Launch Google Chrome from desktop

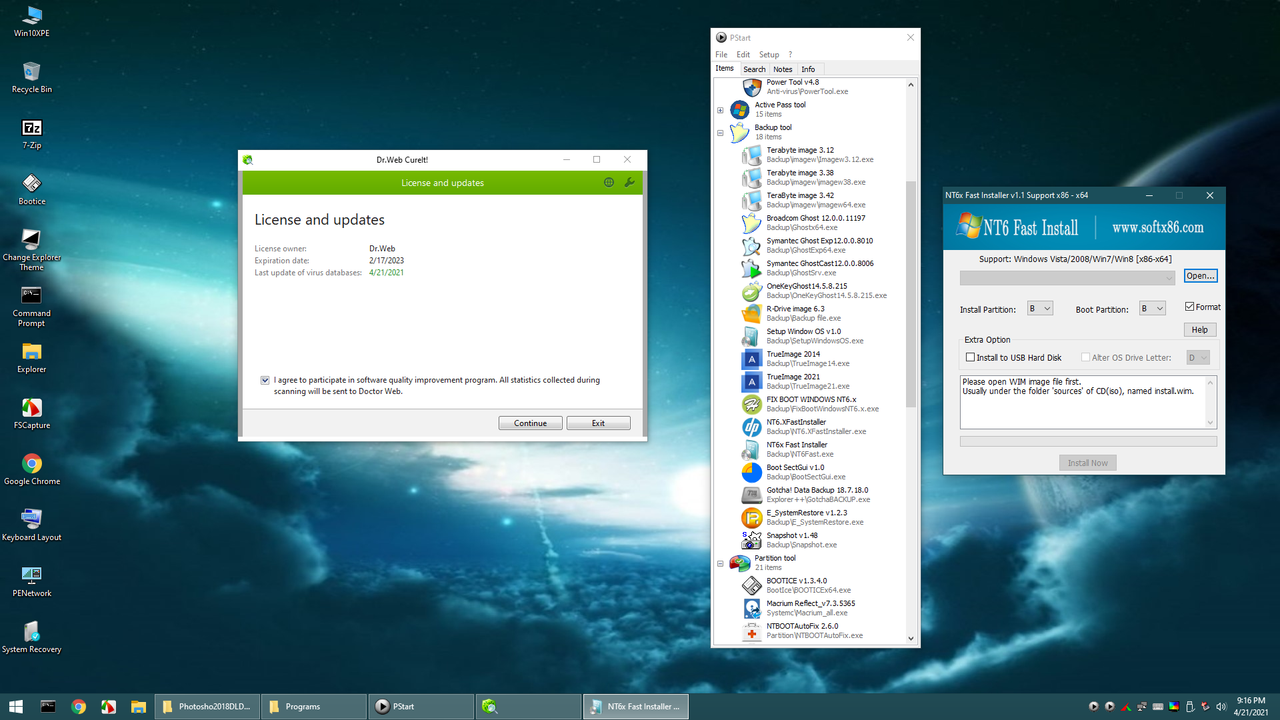point(32,469)
